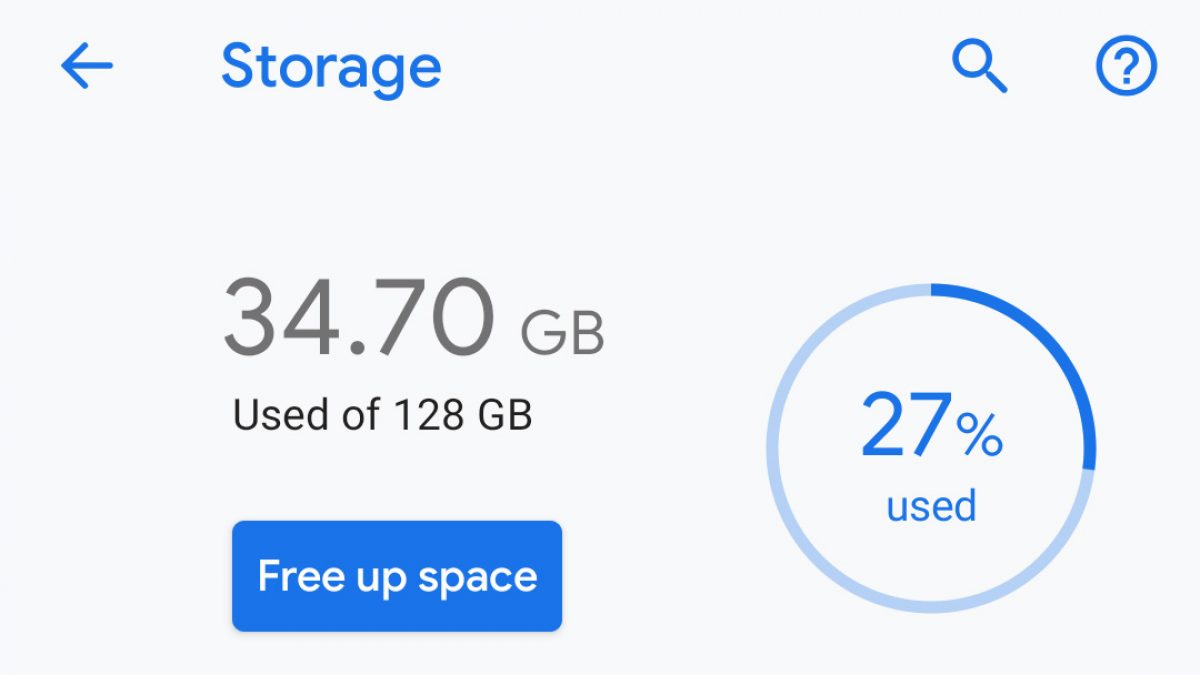This screenshot has height=675, width=1200.
Task: Click the Storage page title
Action: tap(331, 67)
